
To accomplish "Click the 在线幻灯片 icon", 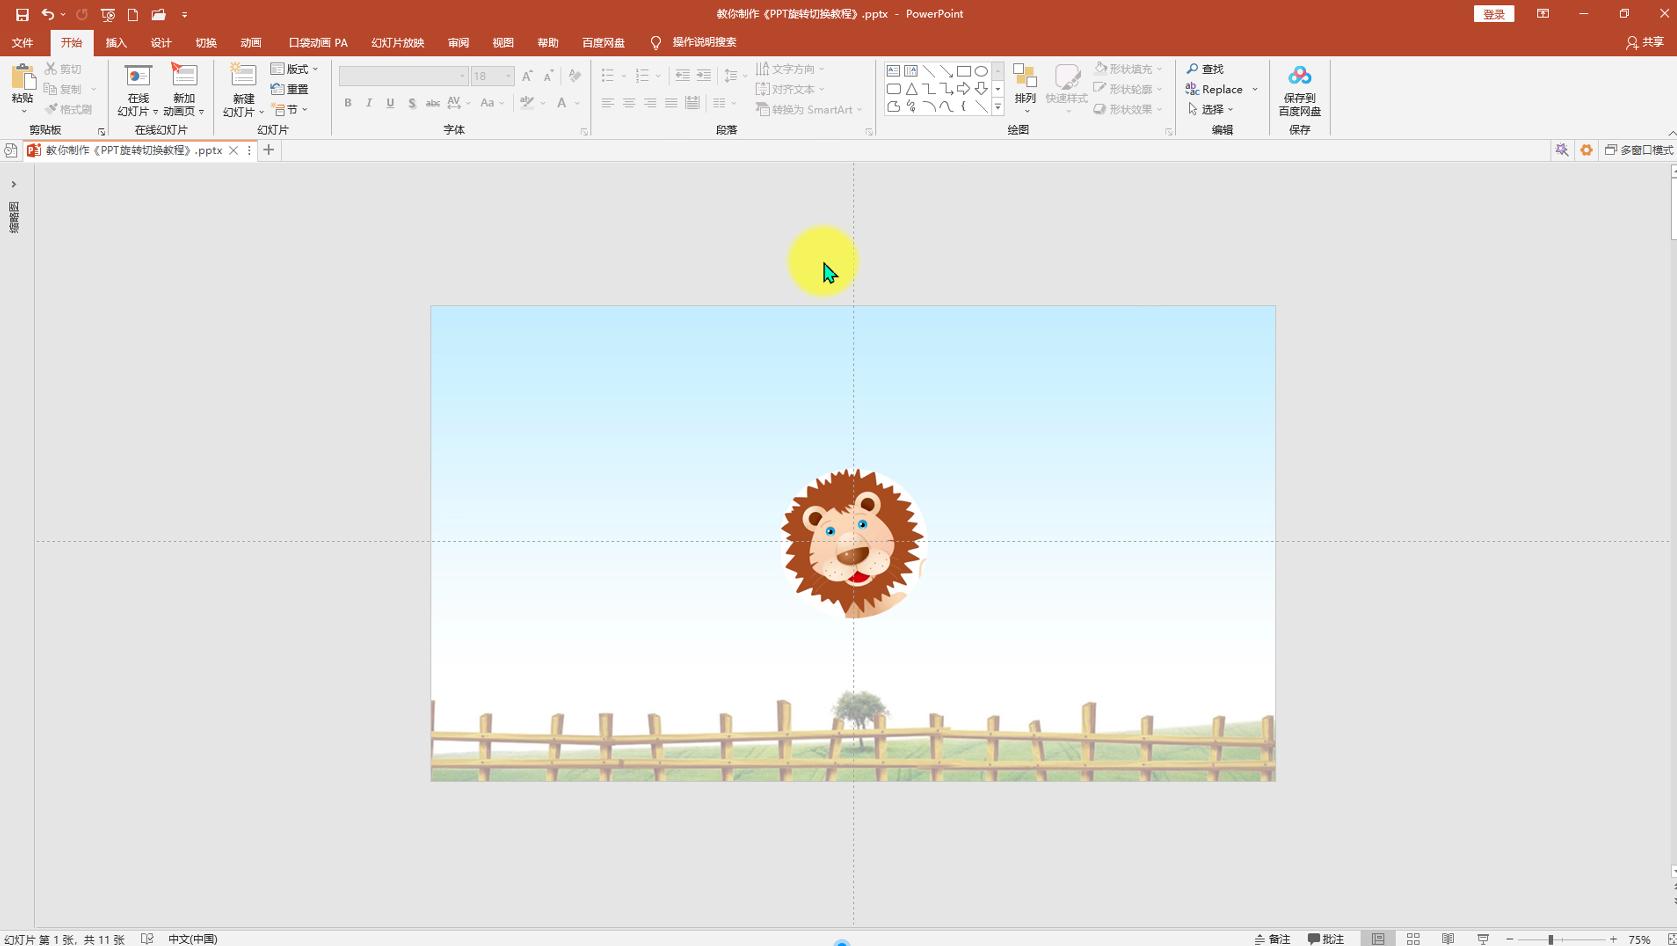I will click(138, 77).
